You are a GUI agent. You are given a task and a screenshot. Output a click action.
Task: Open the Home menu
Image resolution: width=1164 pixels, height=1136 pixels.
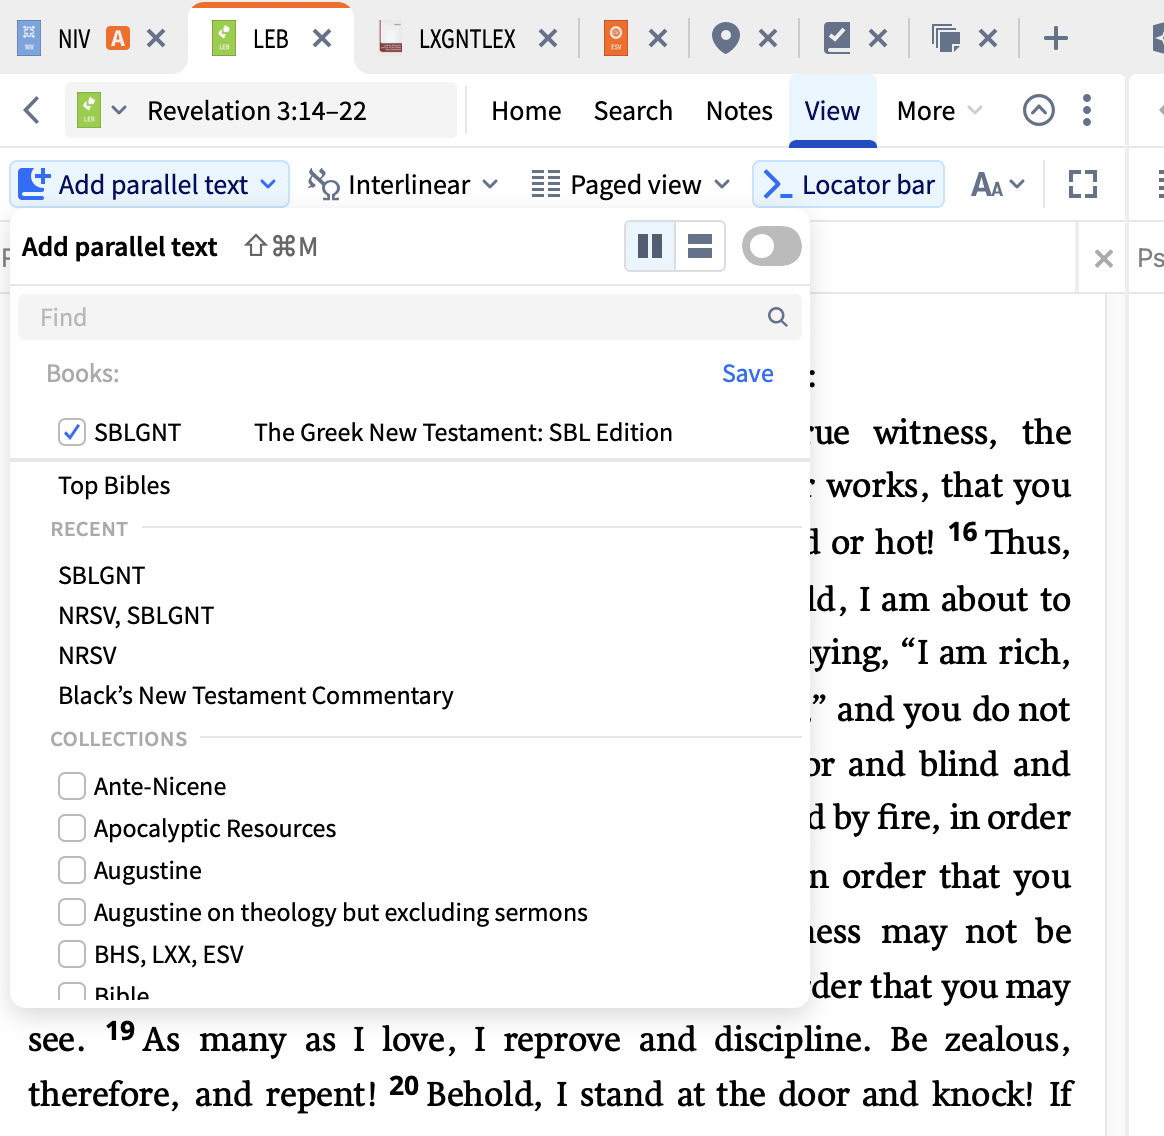(x=526, y=111)
